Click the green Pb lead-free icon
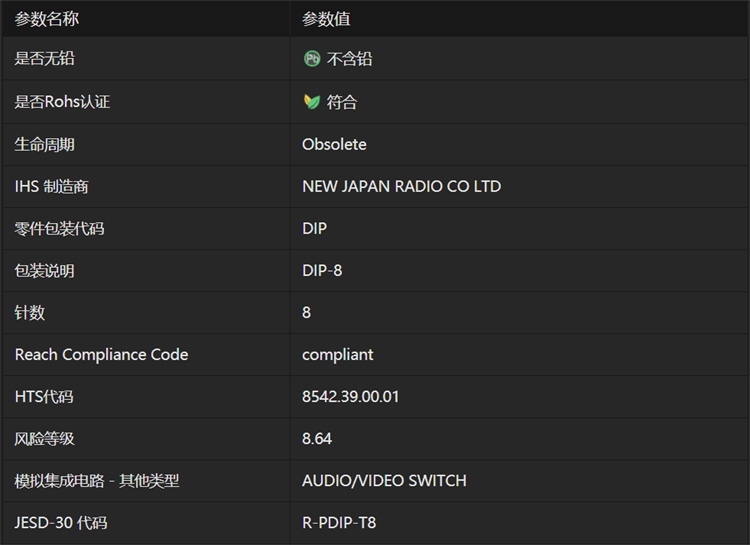Screen dimensions: 750x545 click(312, 59)
